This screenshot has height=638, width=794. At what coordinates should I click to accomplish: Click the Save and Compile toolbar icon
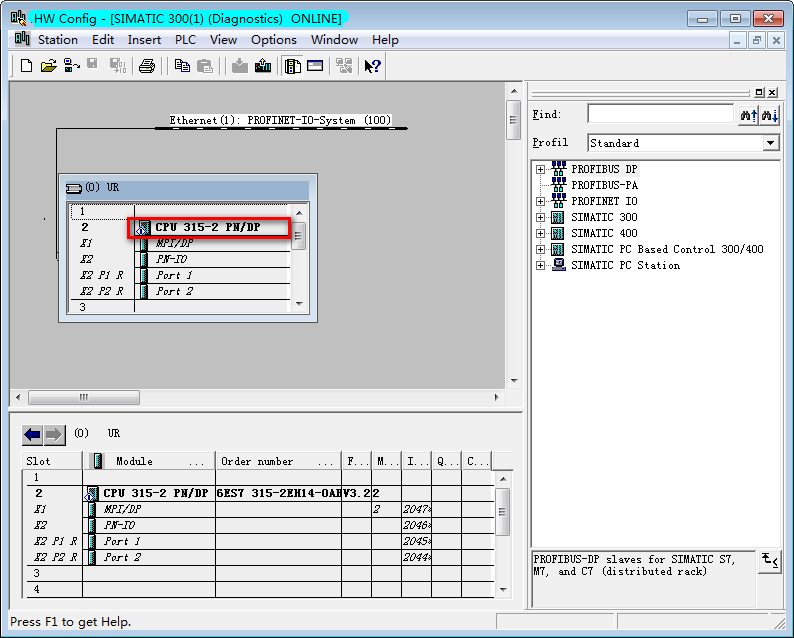click(118, 66)
